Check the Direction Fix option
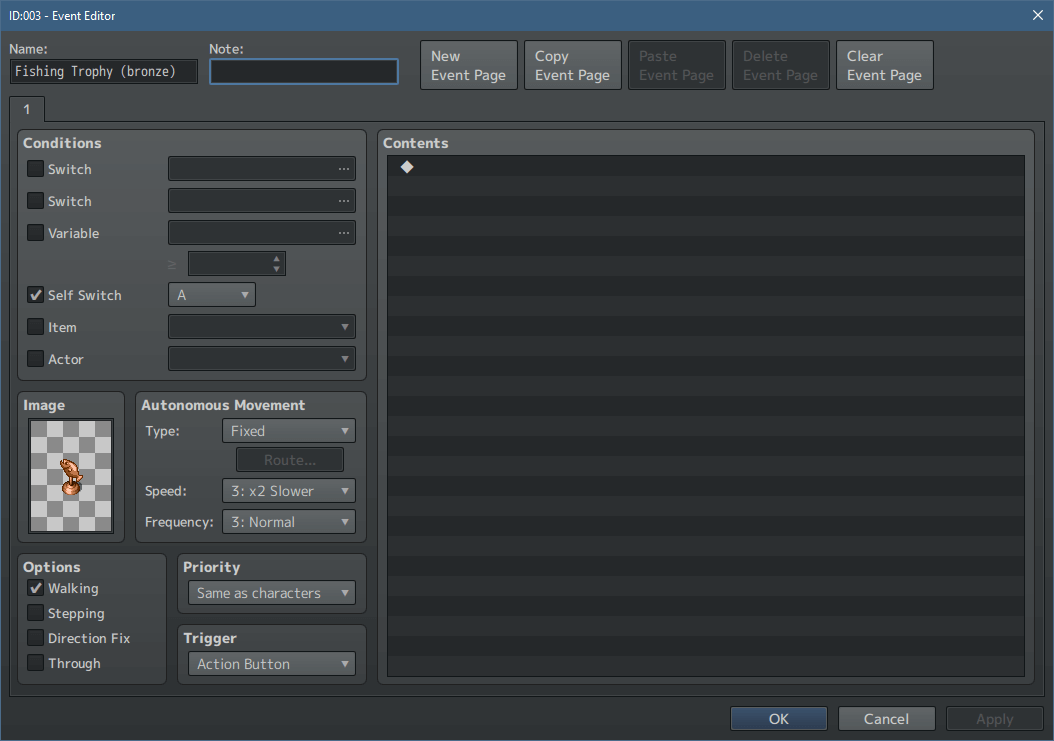 [x=35, y=637]
